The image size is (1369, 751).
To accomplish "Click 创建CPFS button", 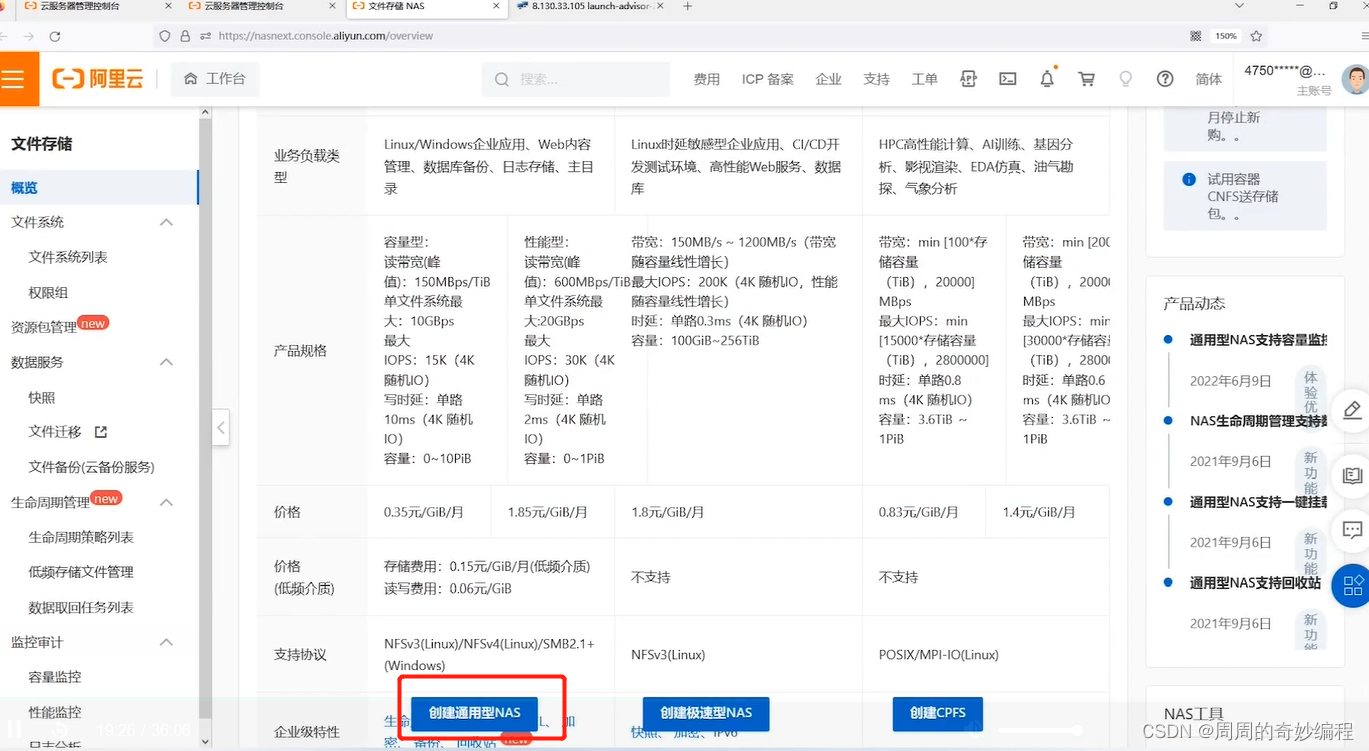I will 938,713.
